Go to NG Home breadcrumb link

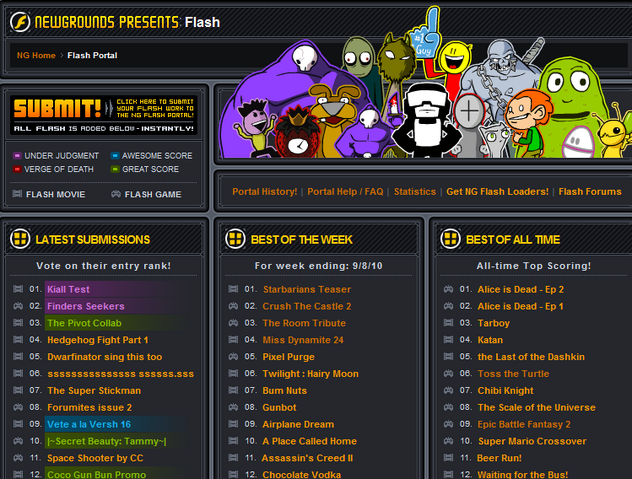click(x=36, y=55)
